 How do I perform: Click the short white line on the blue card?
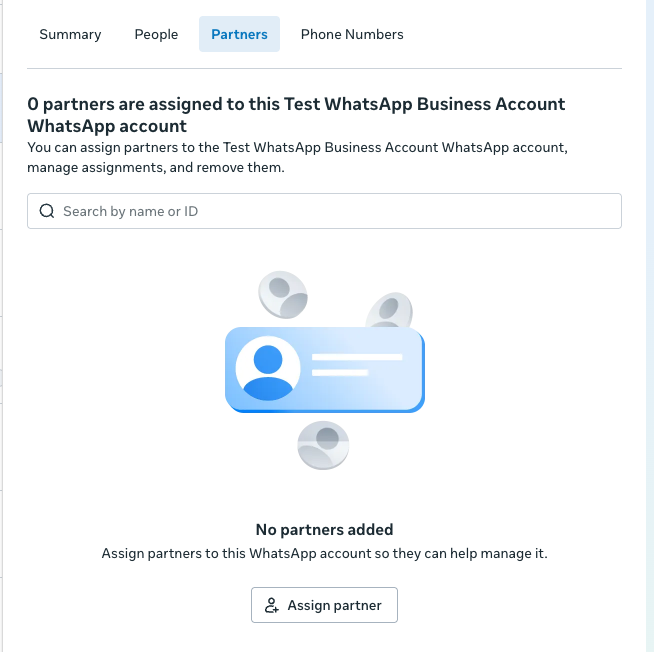[x=340, y=373]
